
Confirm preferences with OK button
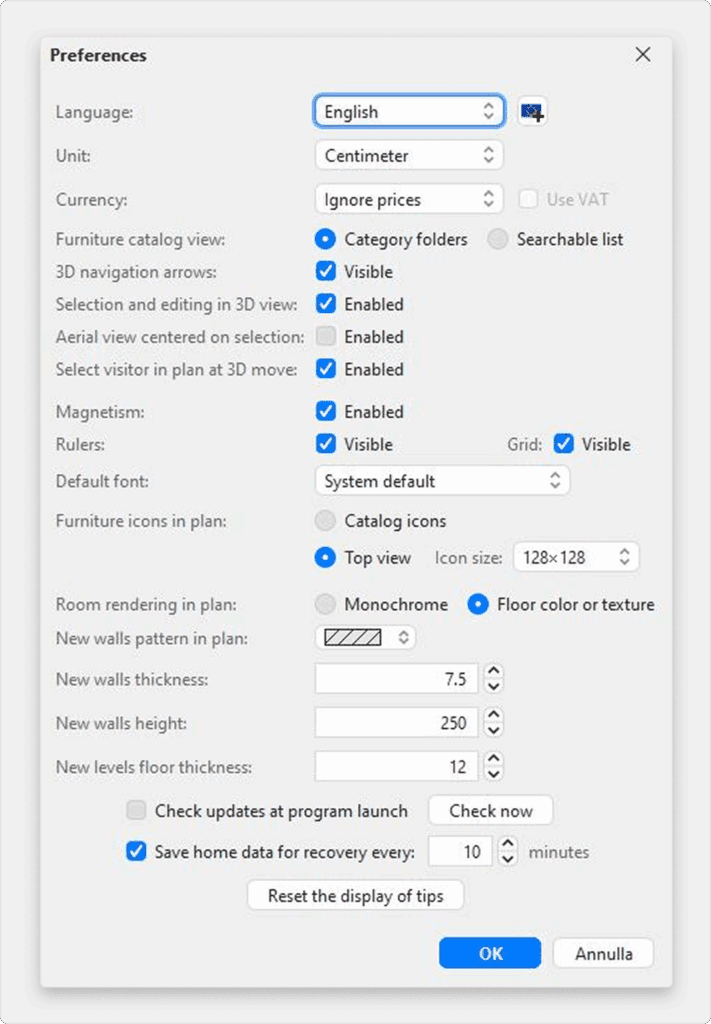point(490,953)
